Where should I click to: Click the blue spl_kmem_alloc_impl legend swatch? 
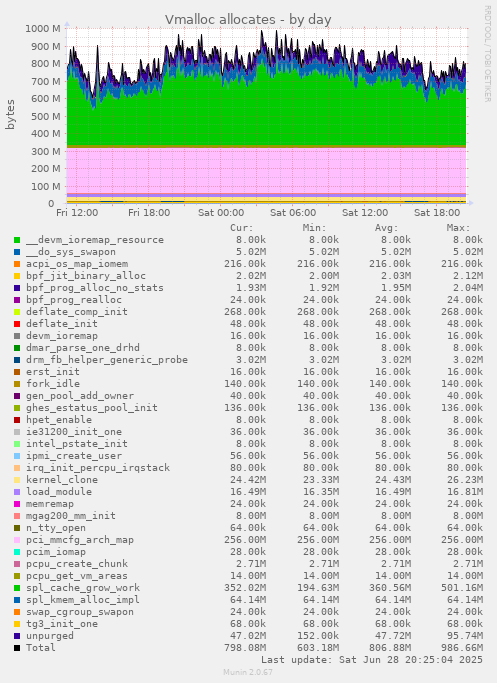coord(17,600)
